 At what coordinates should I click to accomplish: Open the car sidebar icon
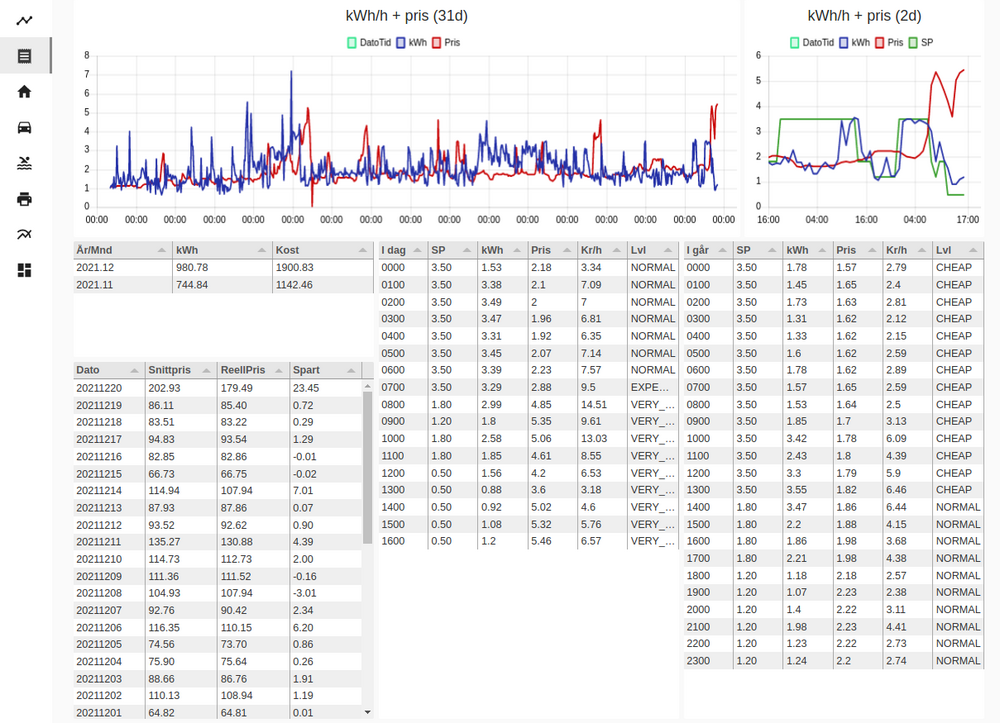[x=25, y=127]
